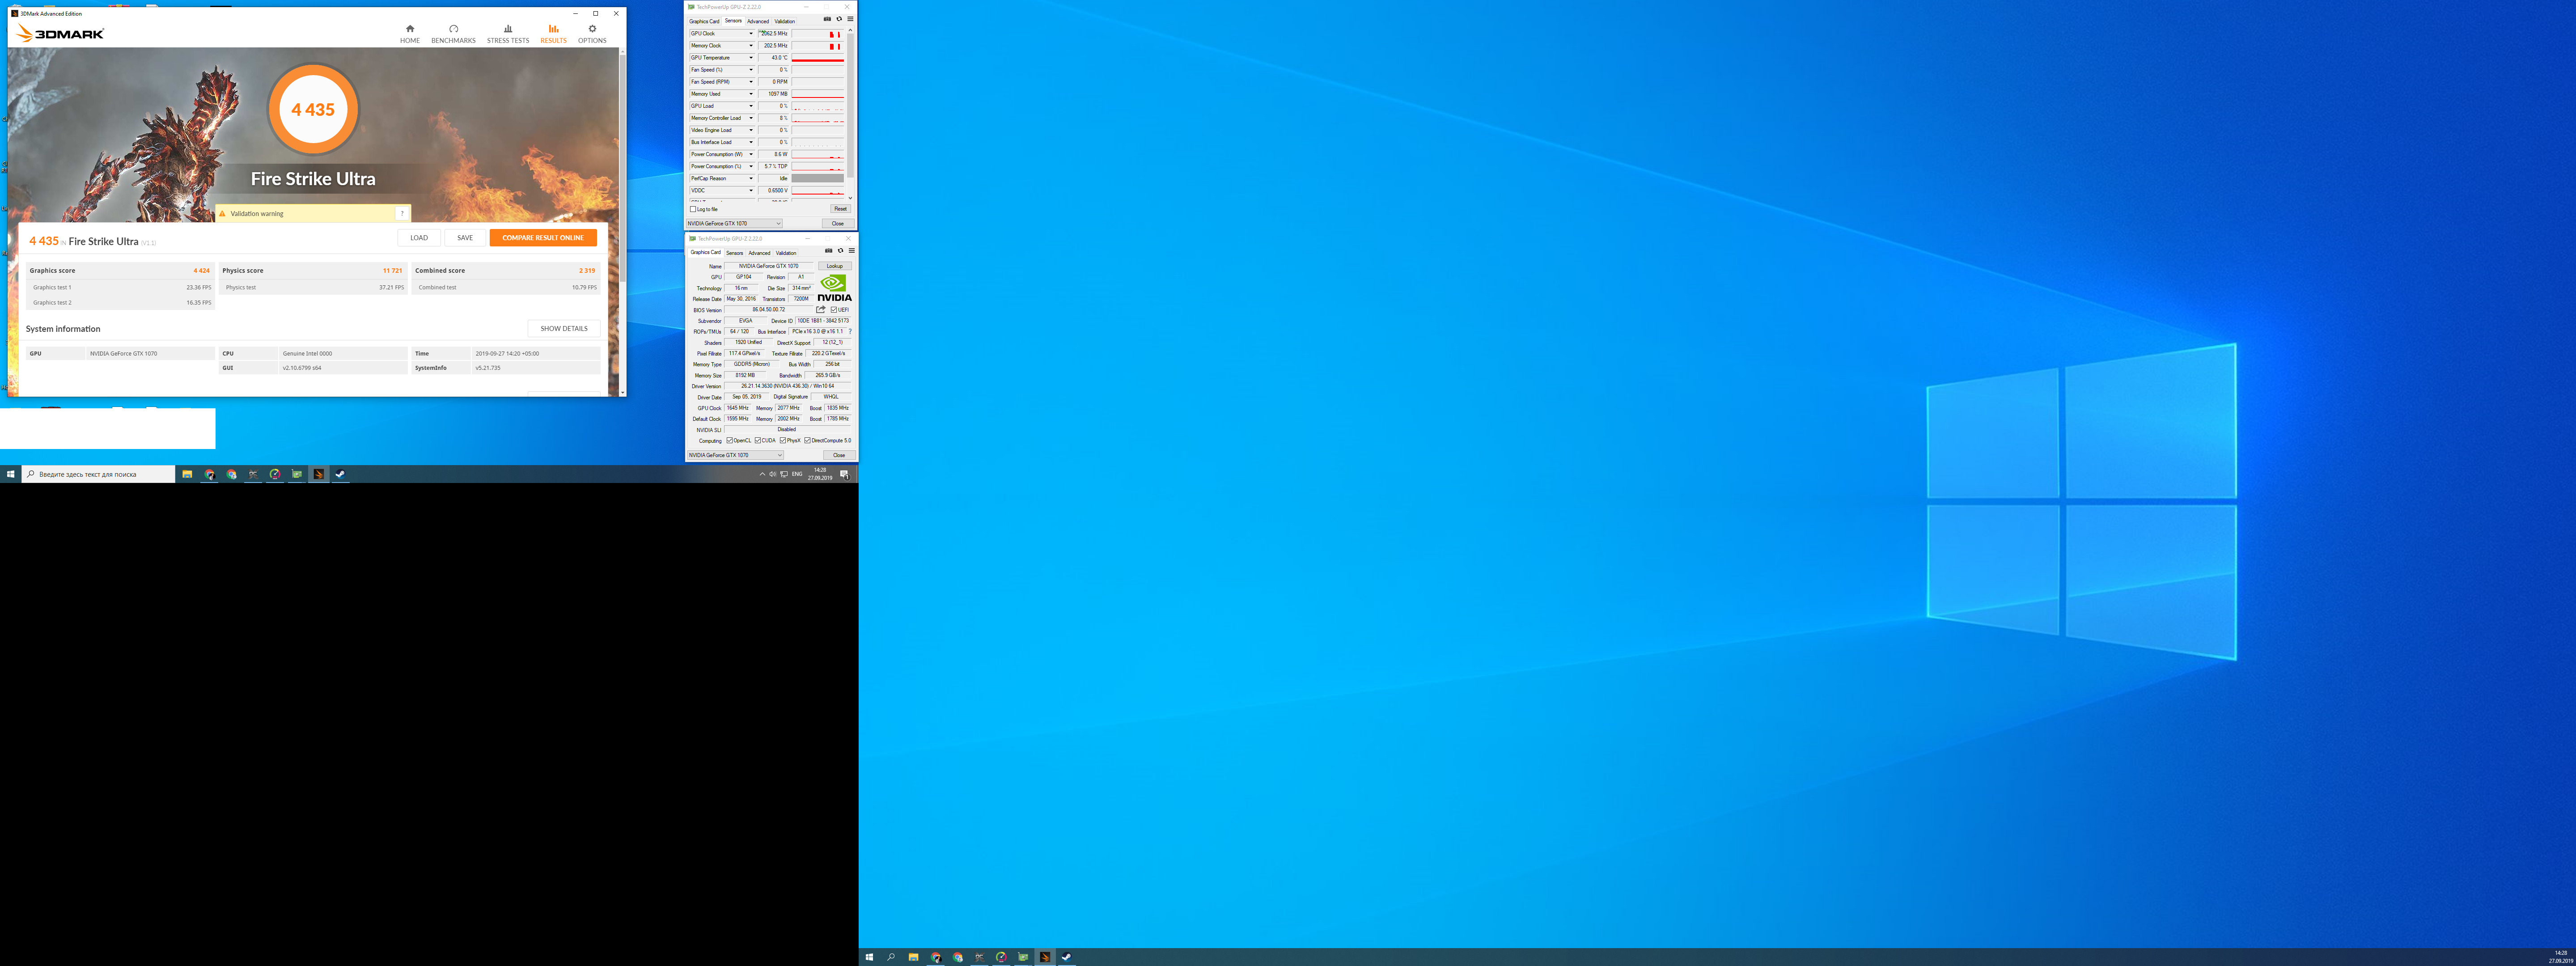Click the Validation warning banner

pyautogui.click(x=313, y=213)
